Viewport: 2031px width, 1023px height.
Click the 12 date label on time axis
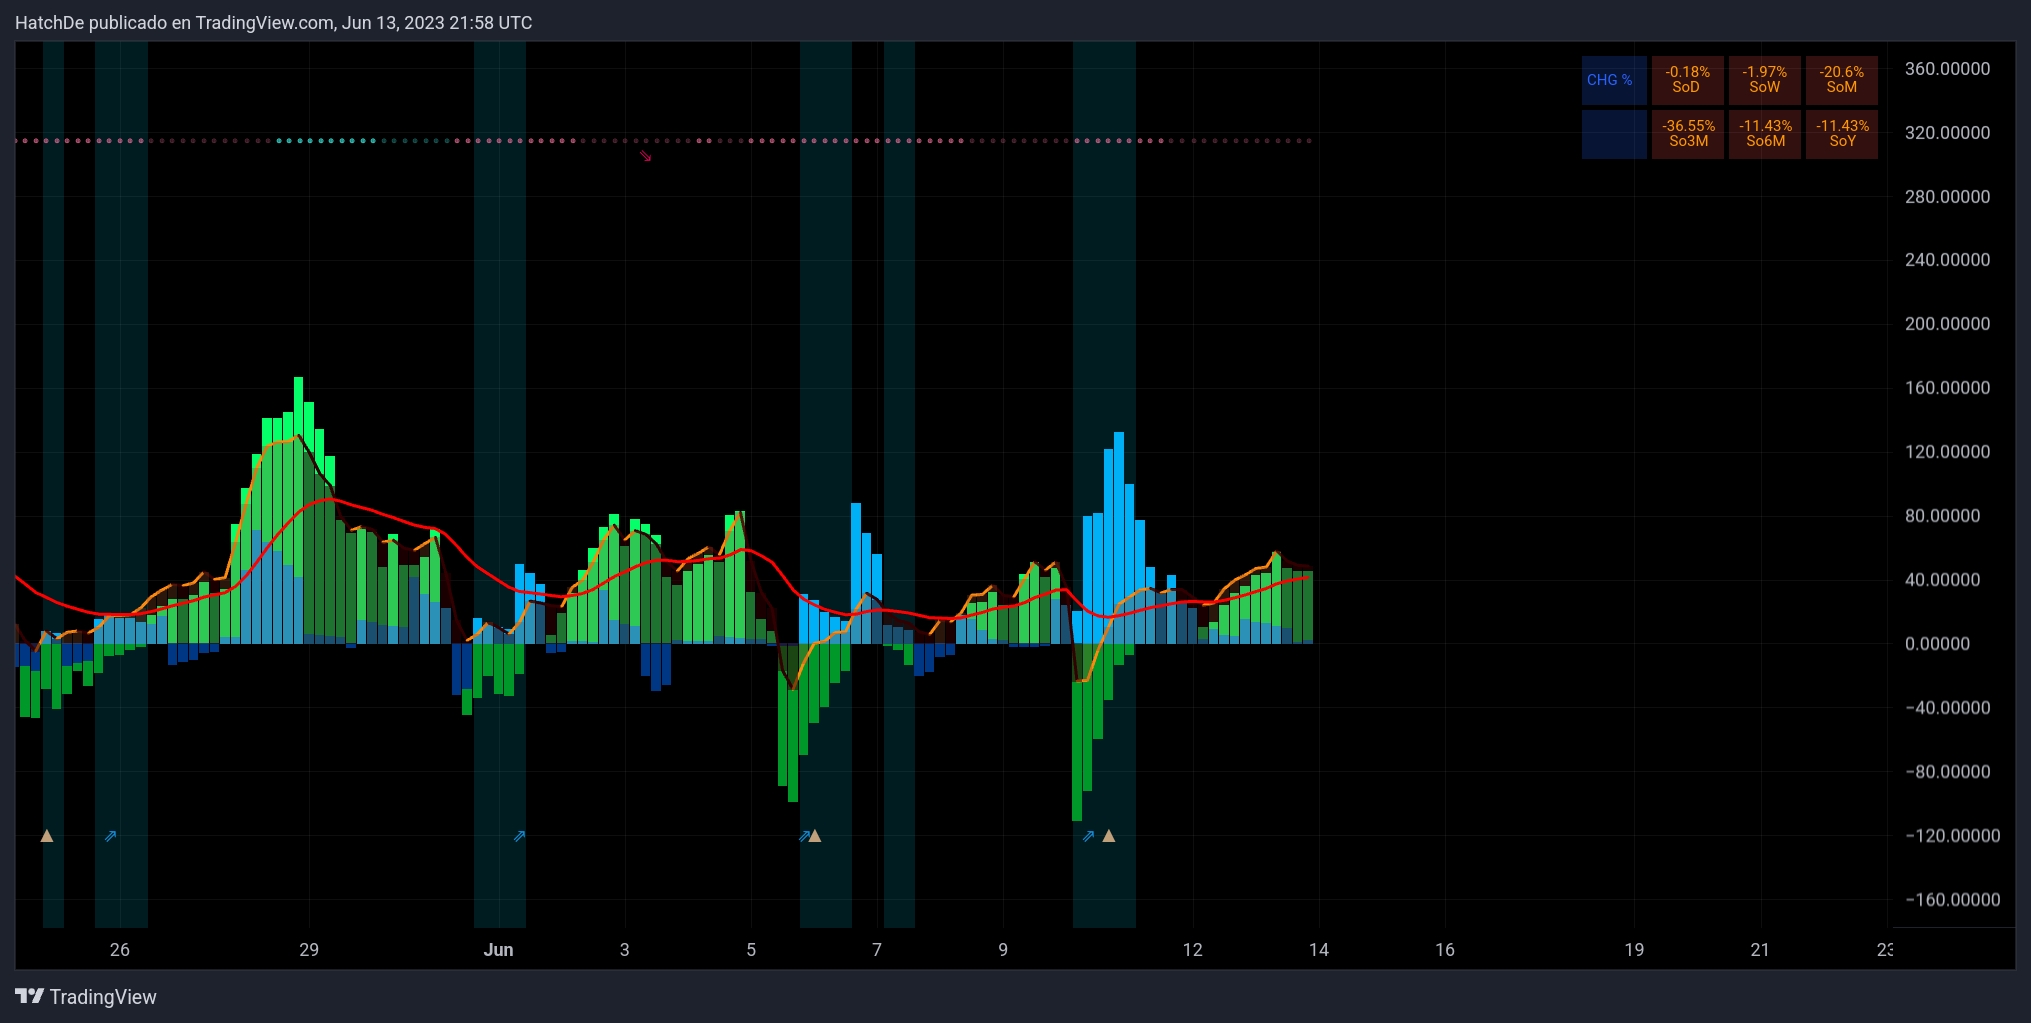point(1192,950)
